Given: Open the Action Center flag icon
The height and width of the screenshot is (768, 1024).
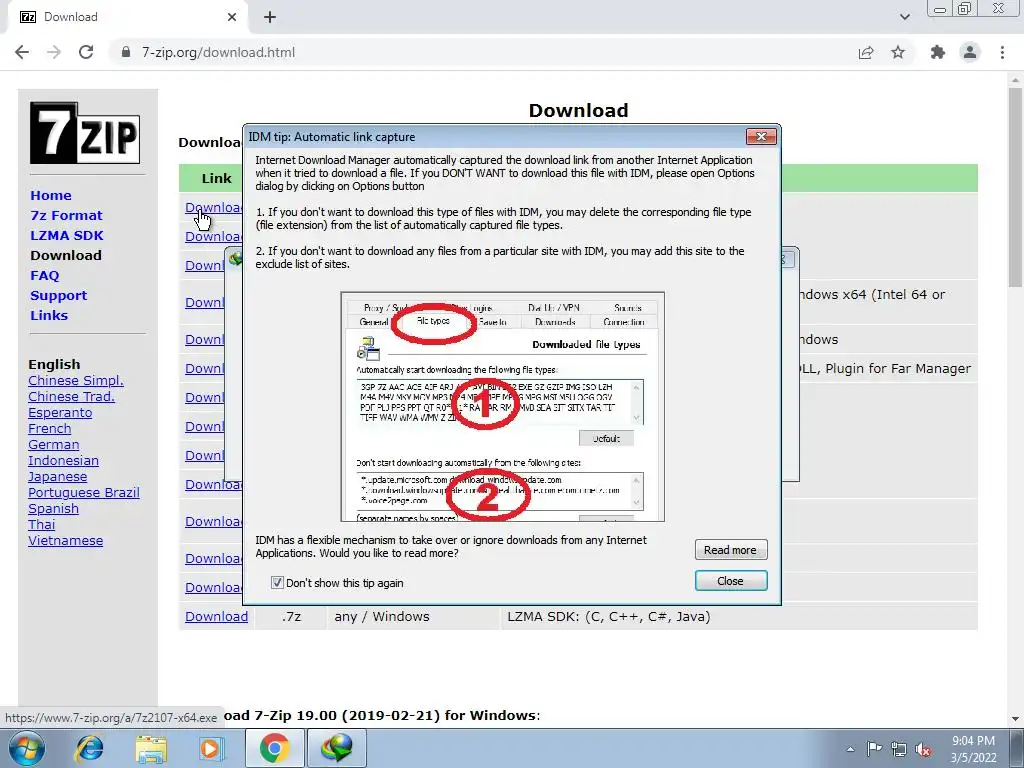Looking at the screenshot, I should pyautogui.click(x=874, y=749).
